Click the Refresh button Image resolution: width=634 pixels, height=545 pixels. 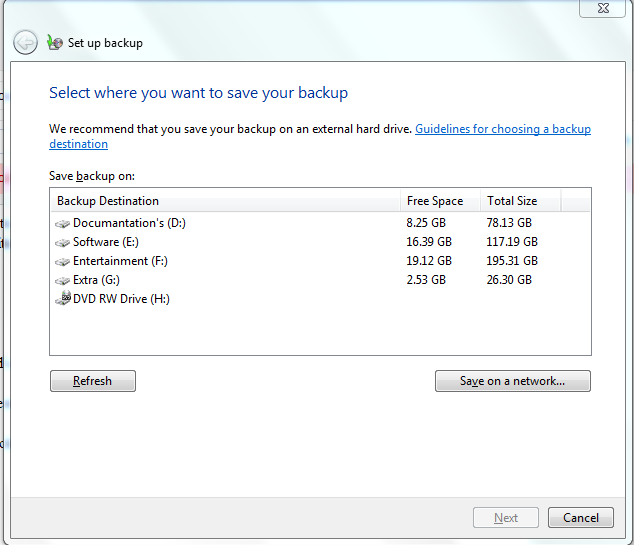pyautogui.click(x=93, y=381)
